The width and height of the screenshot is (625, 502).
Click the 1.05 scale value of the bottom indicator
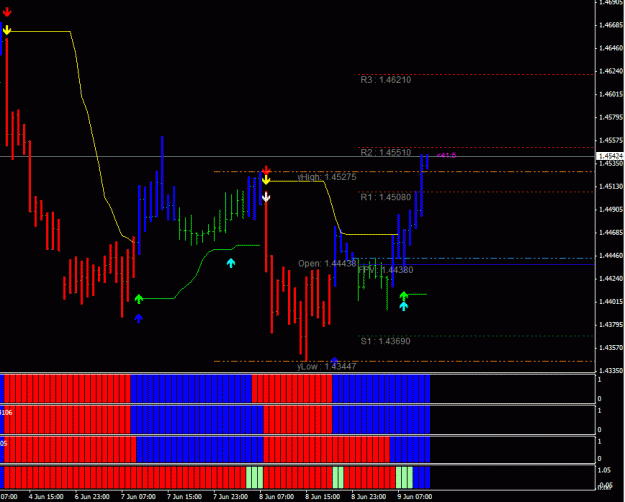tap(604, 470)
